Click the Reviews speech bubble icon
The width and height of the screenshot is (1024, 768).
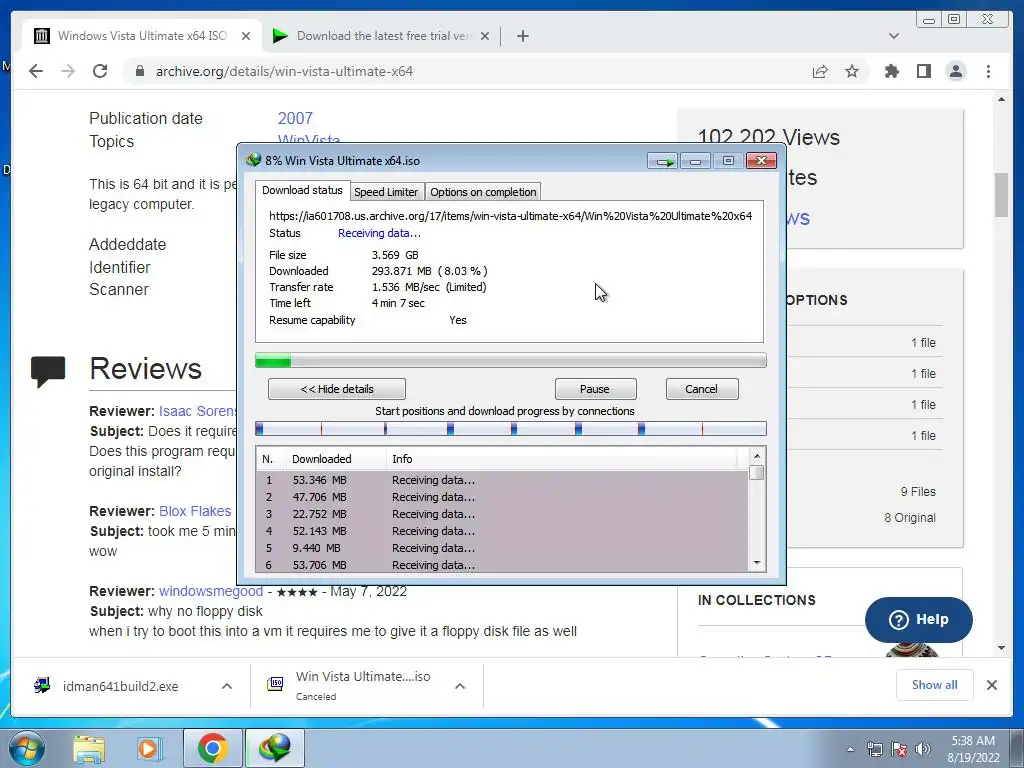pyautogui.click(x=48, y=371)
